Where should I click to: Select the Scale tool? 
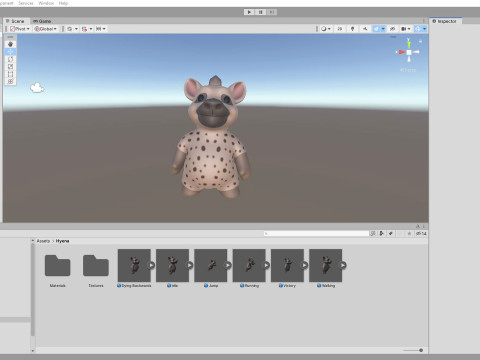pyautogui.click(x=10, y=66)
